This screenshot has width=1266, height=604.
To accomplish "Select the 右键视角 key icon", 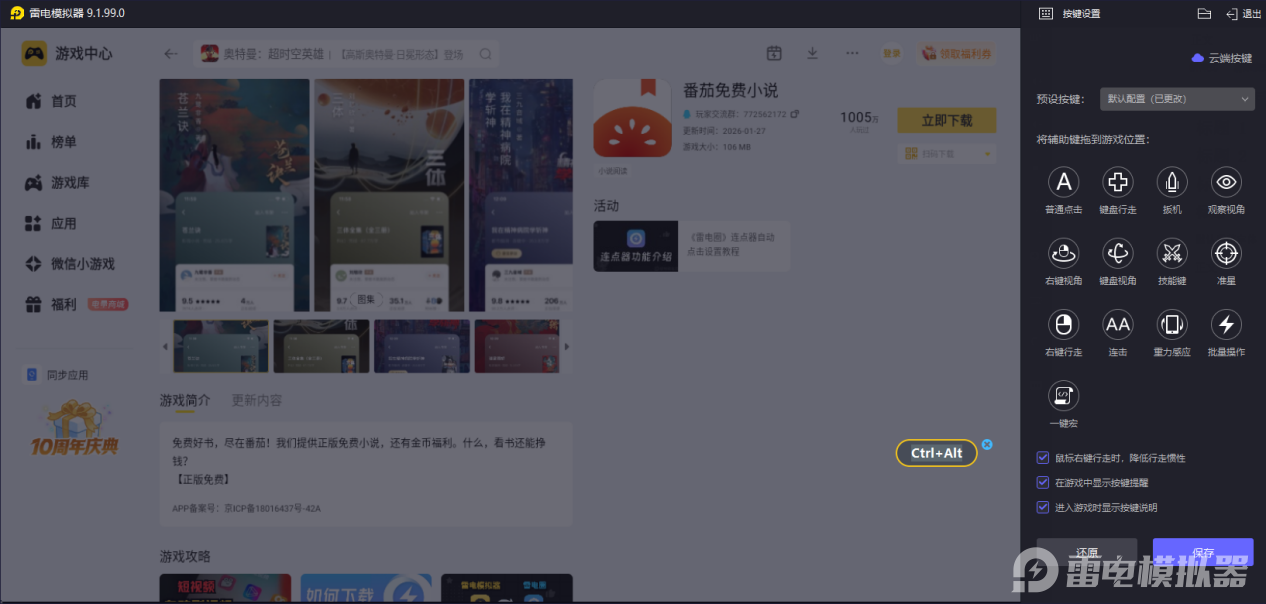I will click(1064, 253).
